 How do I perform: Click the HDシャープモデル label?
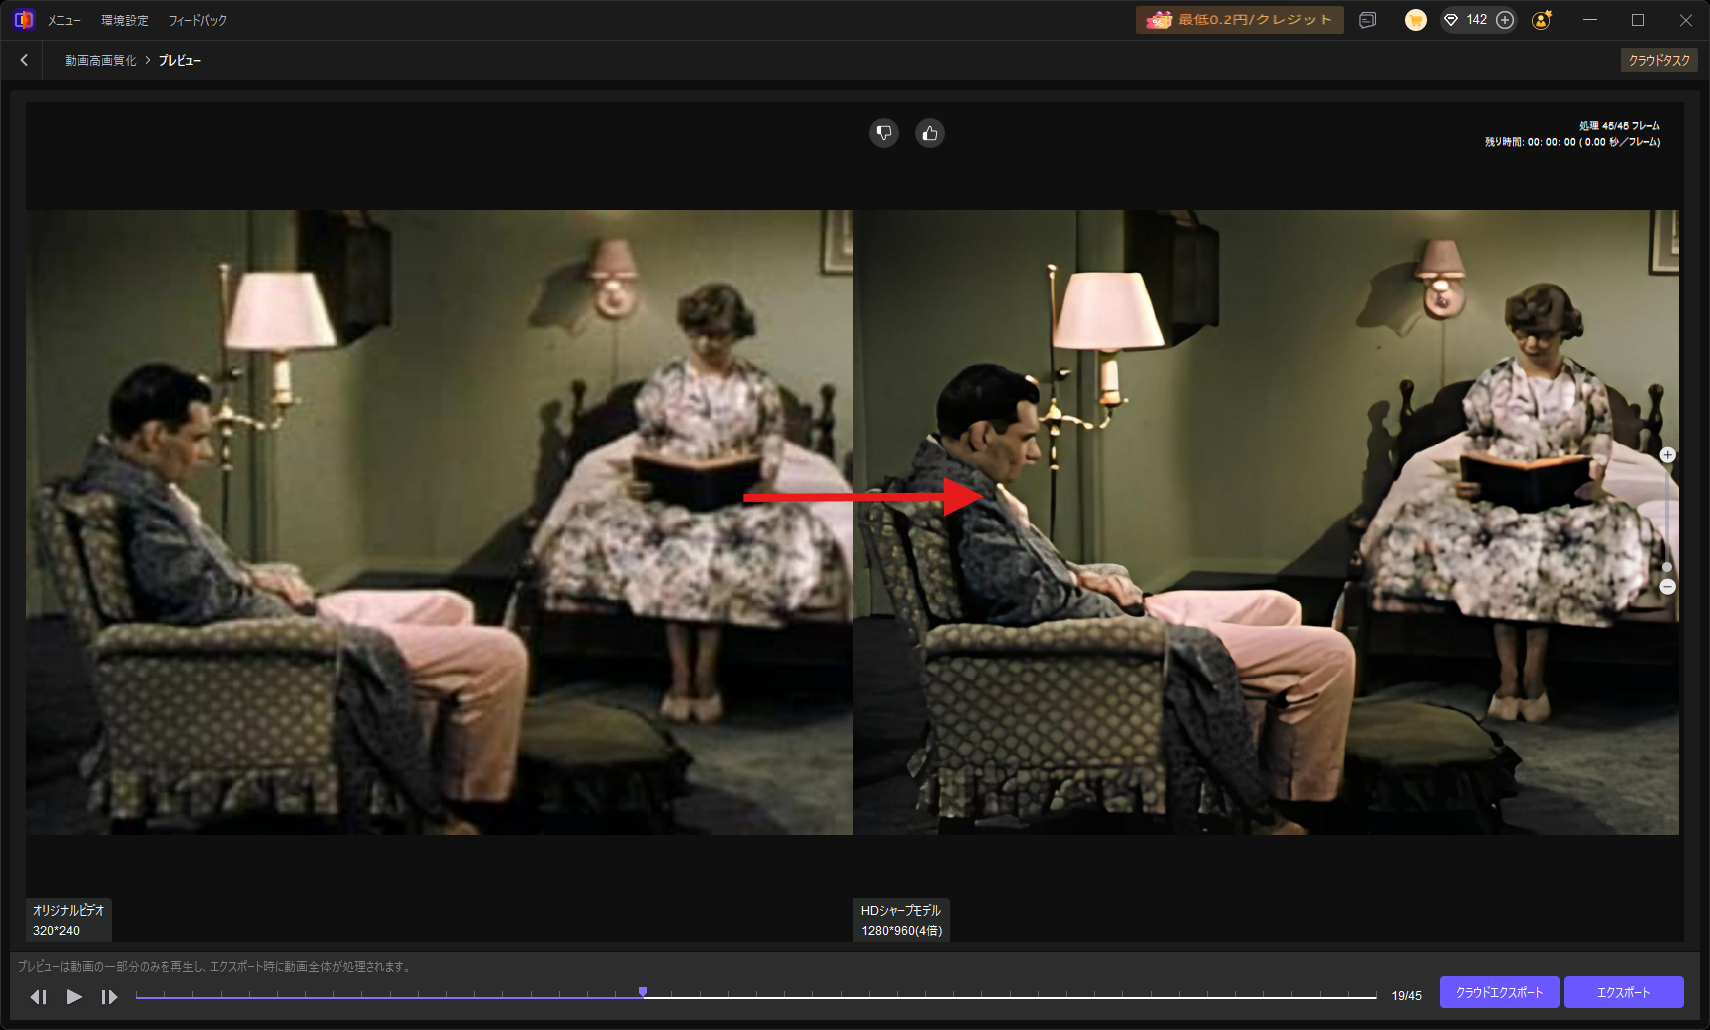click(x=900, y=910)
